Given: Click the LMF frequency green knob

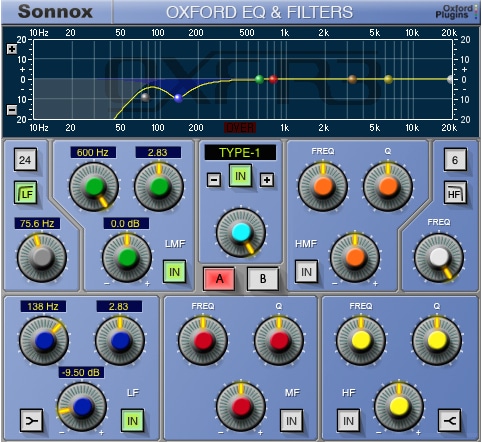Looking at the screenshot, I should coord(94,187).
